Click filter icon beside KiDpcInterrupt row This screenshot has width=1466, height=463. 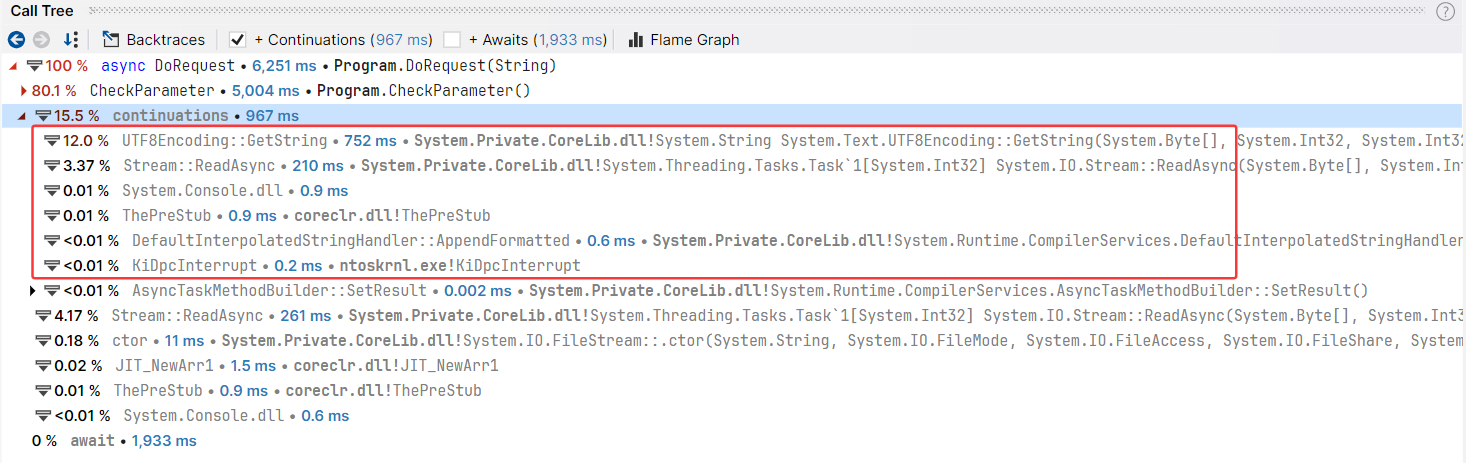click(x=53, y=266)
